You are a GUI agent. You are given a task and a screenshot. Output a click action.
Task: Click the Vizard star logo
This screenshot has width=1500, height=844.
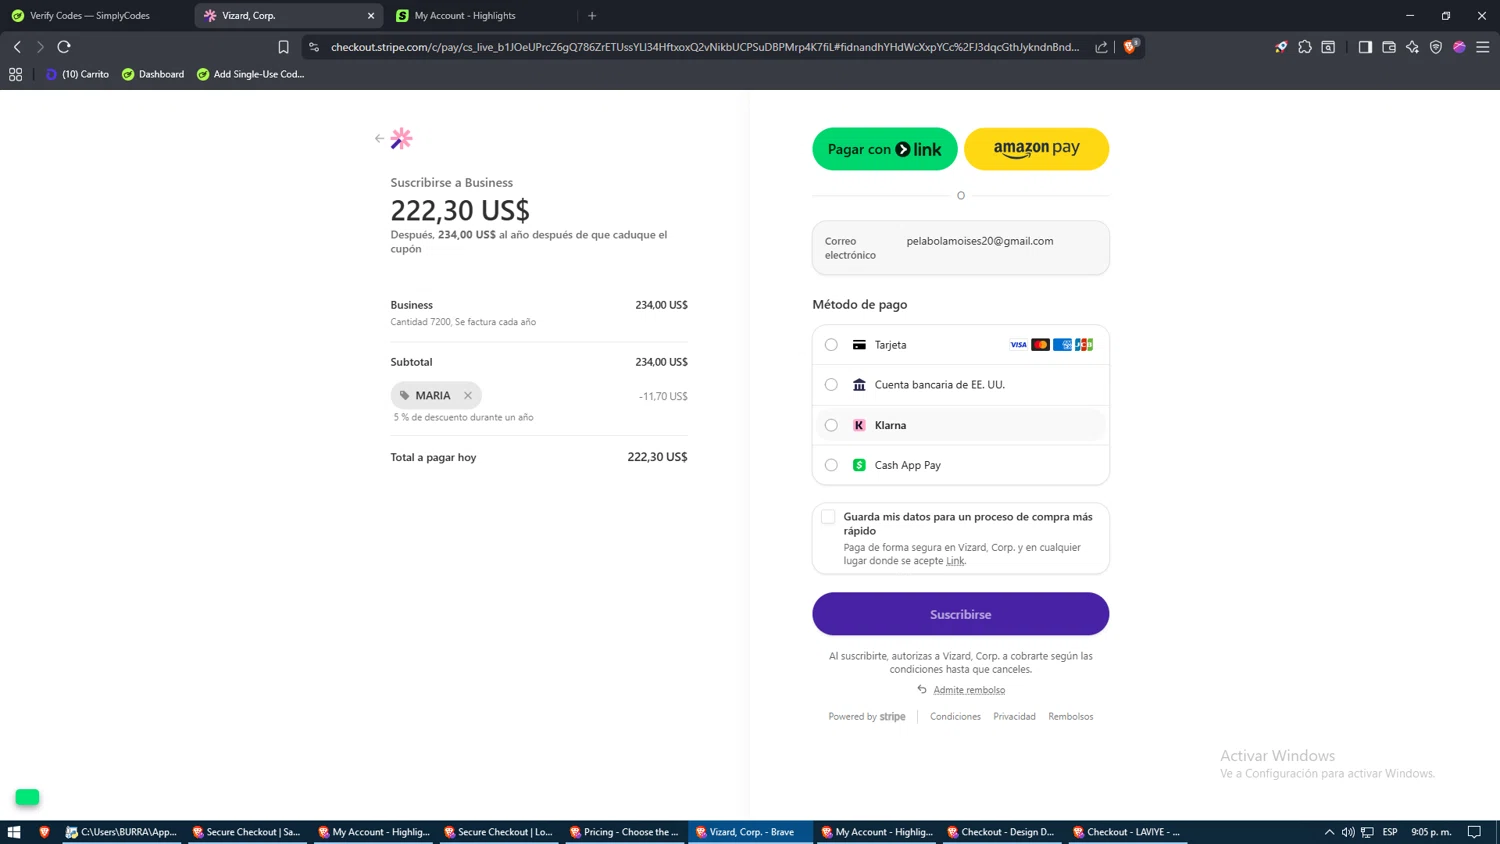(401, 138)
